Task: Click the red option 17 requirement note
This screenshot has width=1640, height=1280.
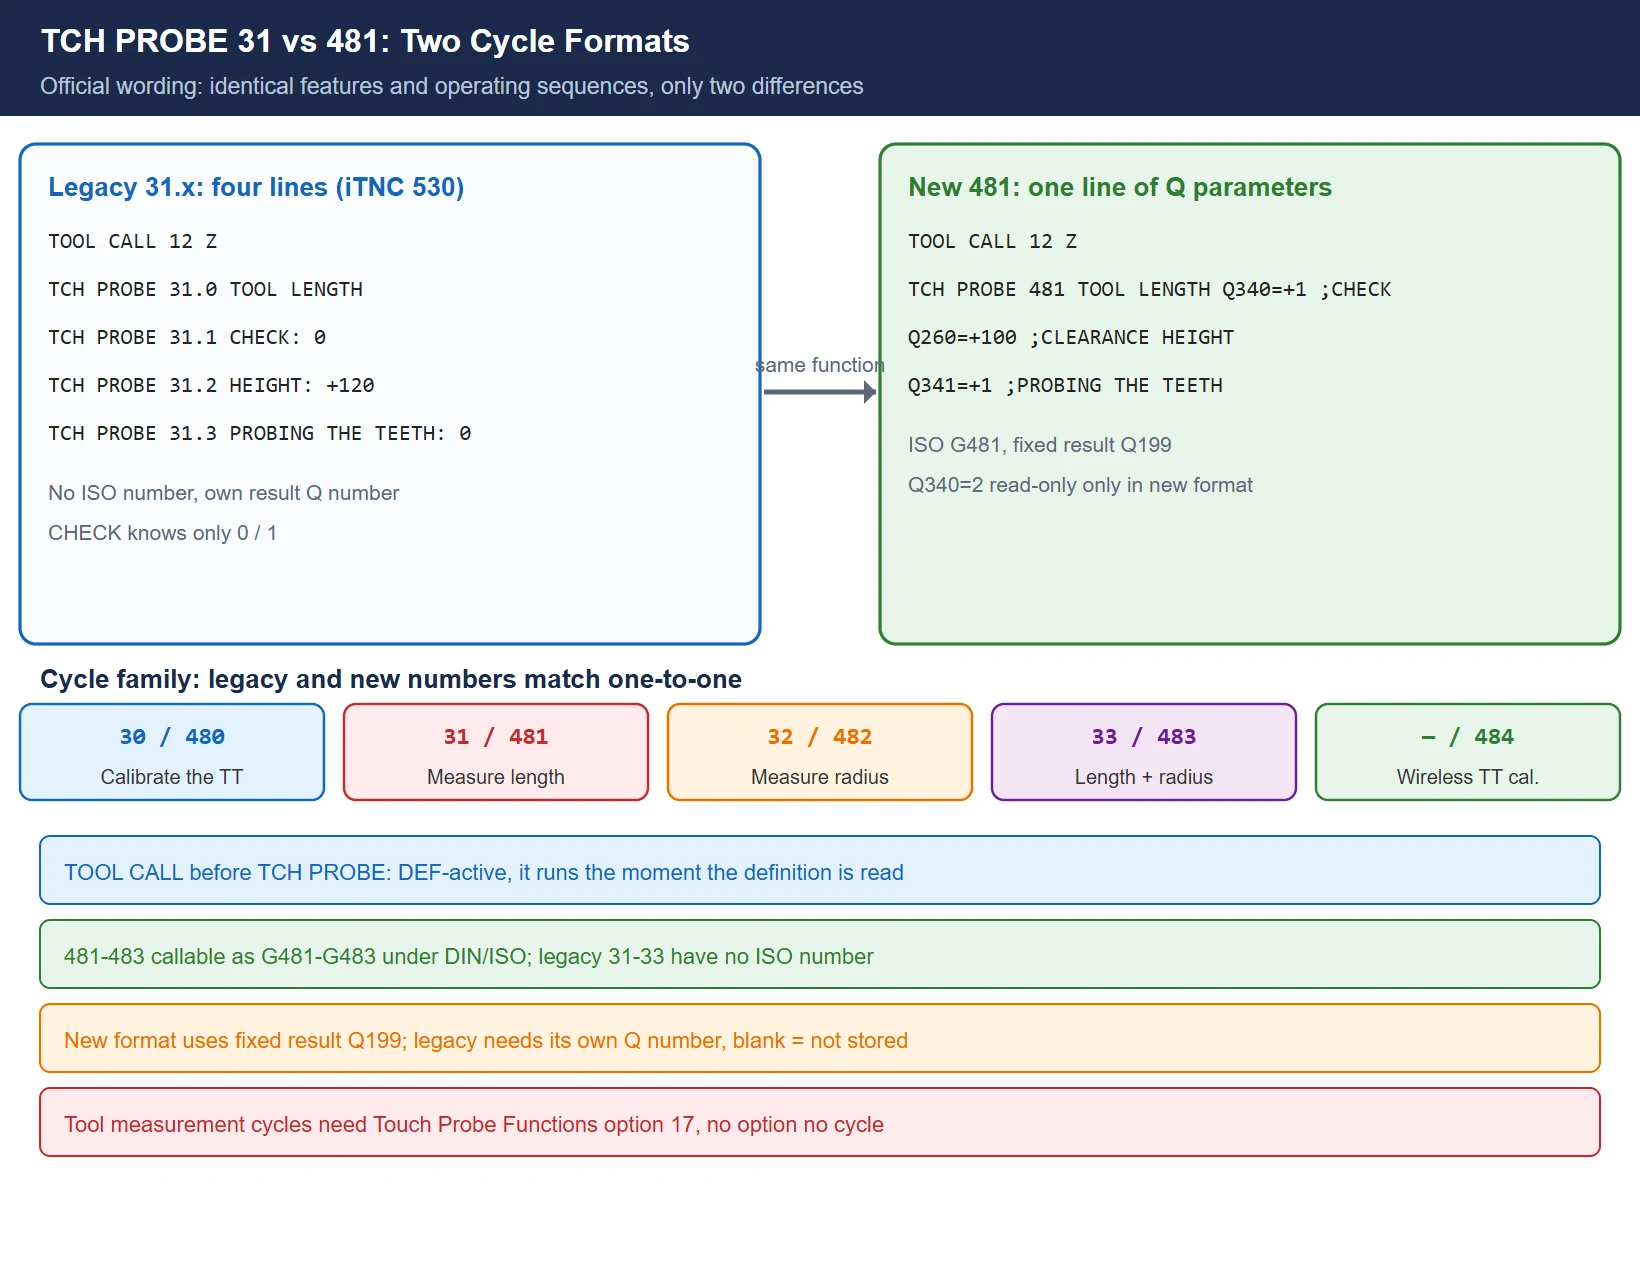Action: click(820, 1122)
